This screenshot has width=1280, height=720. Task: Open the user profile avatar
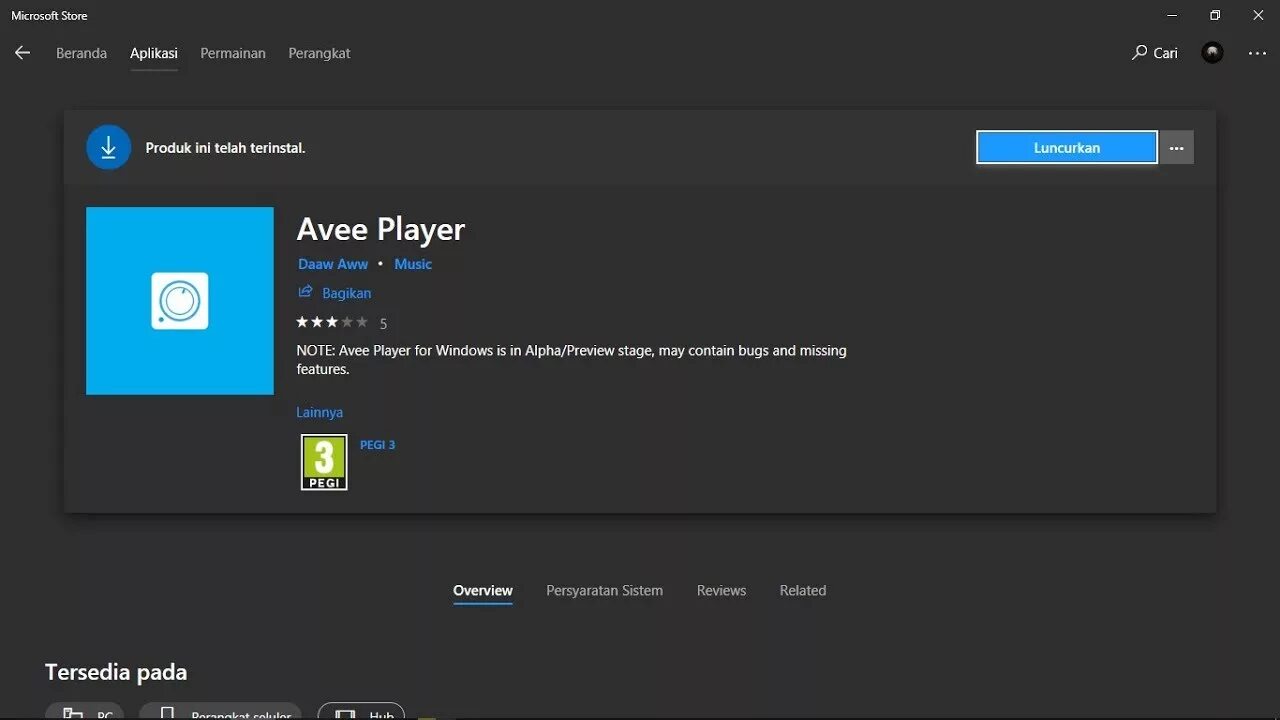(x=1213, y=53)
